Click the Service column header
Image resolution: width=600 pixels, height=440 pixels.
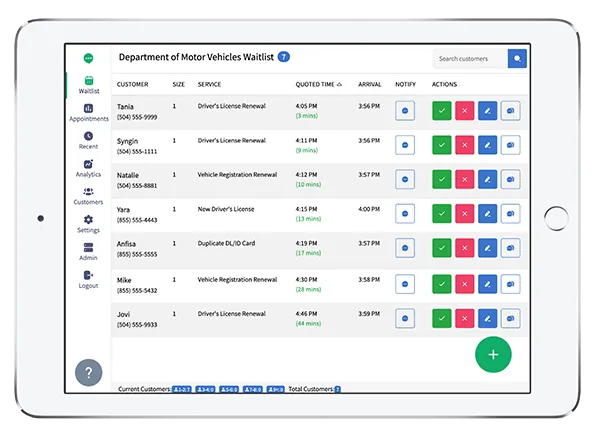pos(209,84)
